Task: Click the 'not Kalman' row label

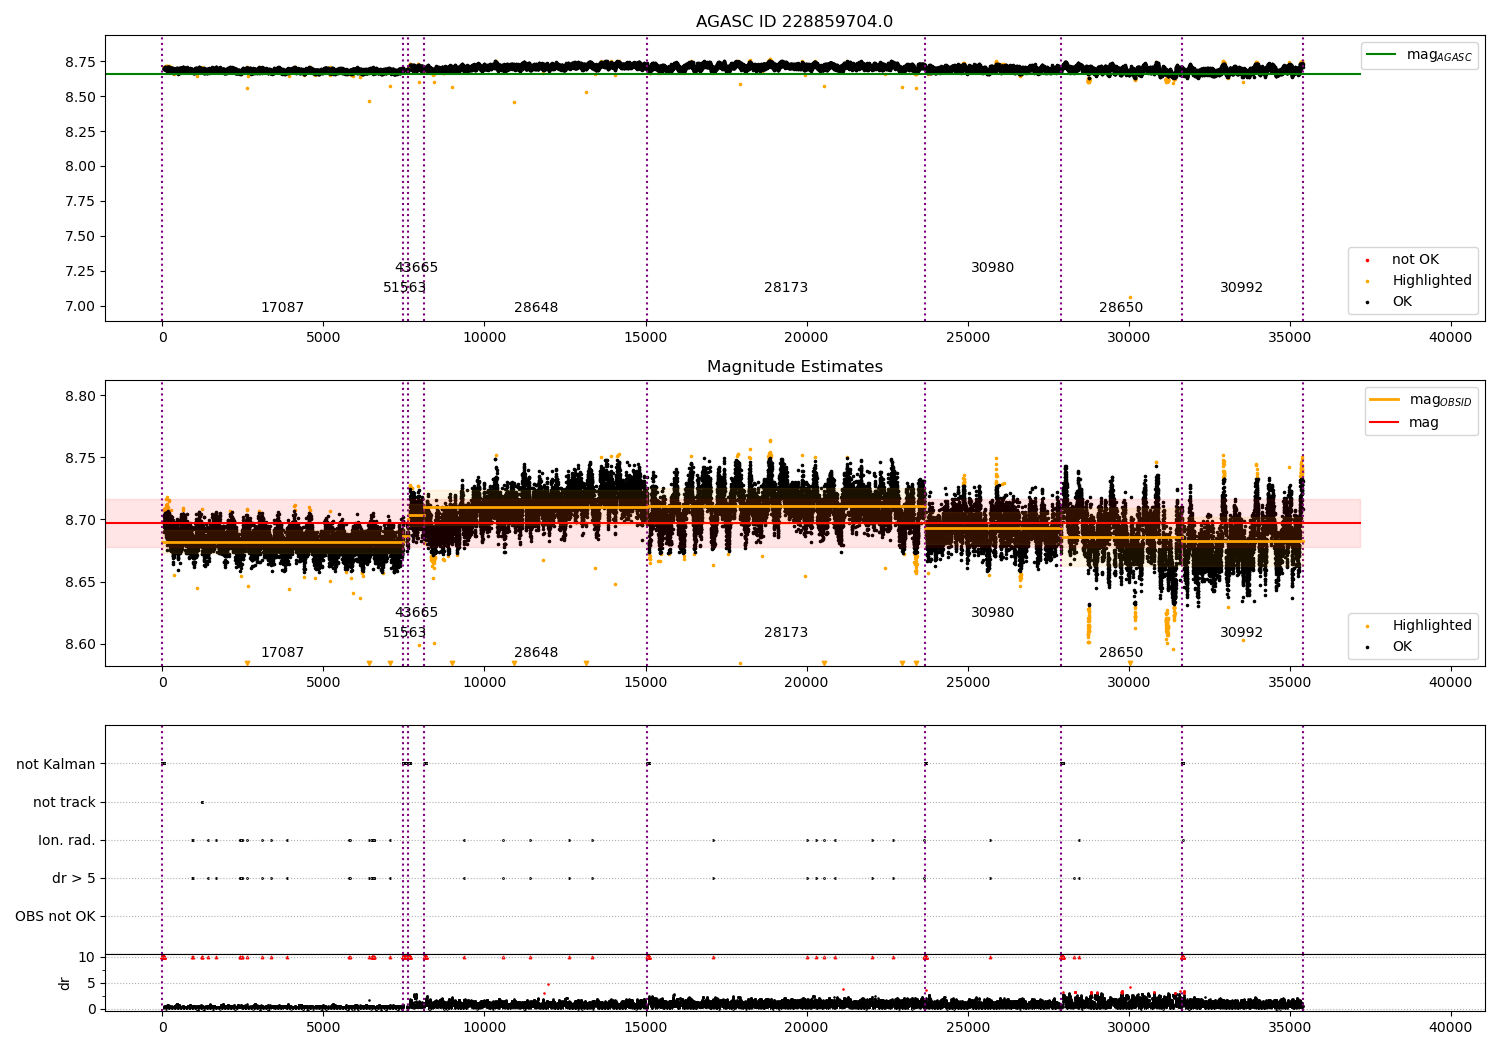Action: point(56,764)
